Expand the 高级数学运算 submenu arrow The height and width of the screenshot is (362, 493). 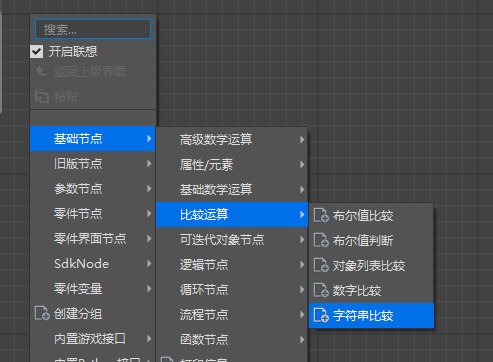tap(302, 139)
